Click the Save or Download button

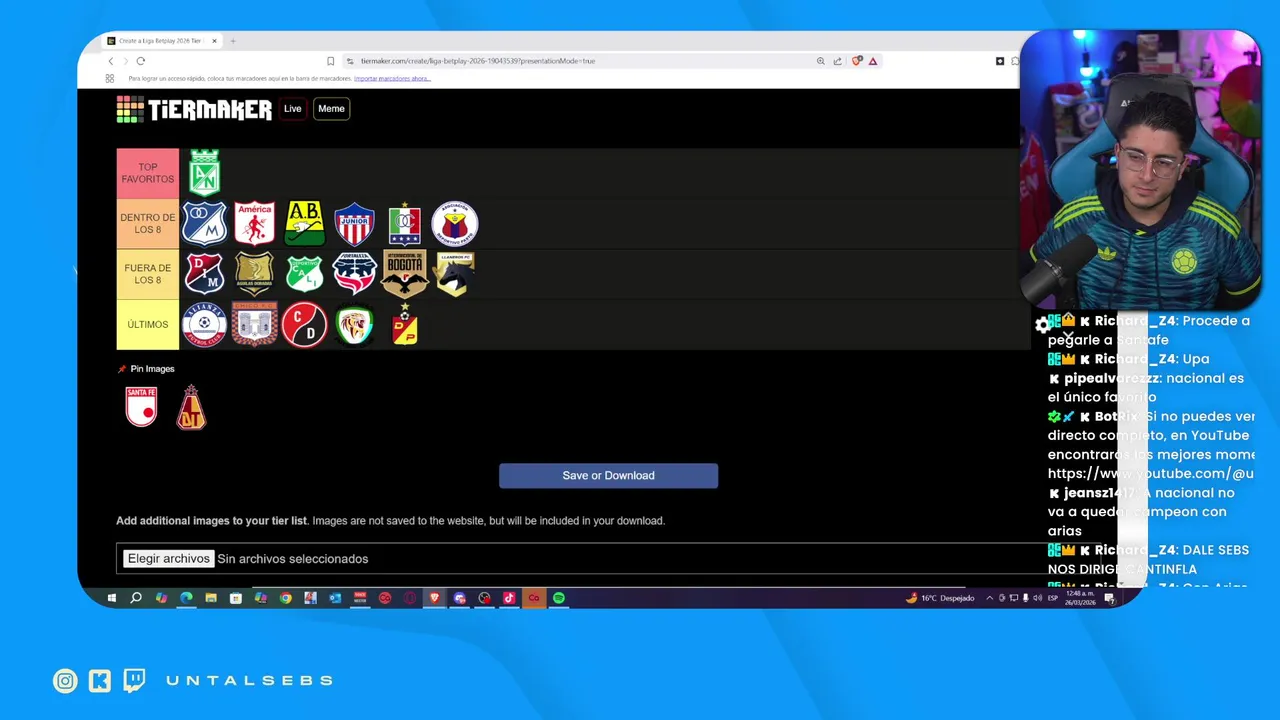tap(608, 476)
